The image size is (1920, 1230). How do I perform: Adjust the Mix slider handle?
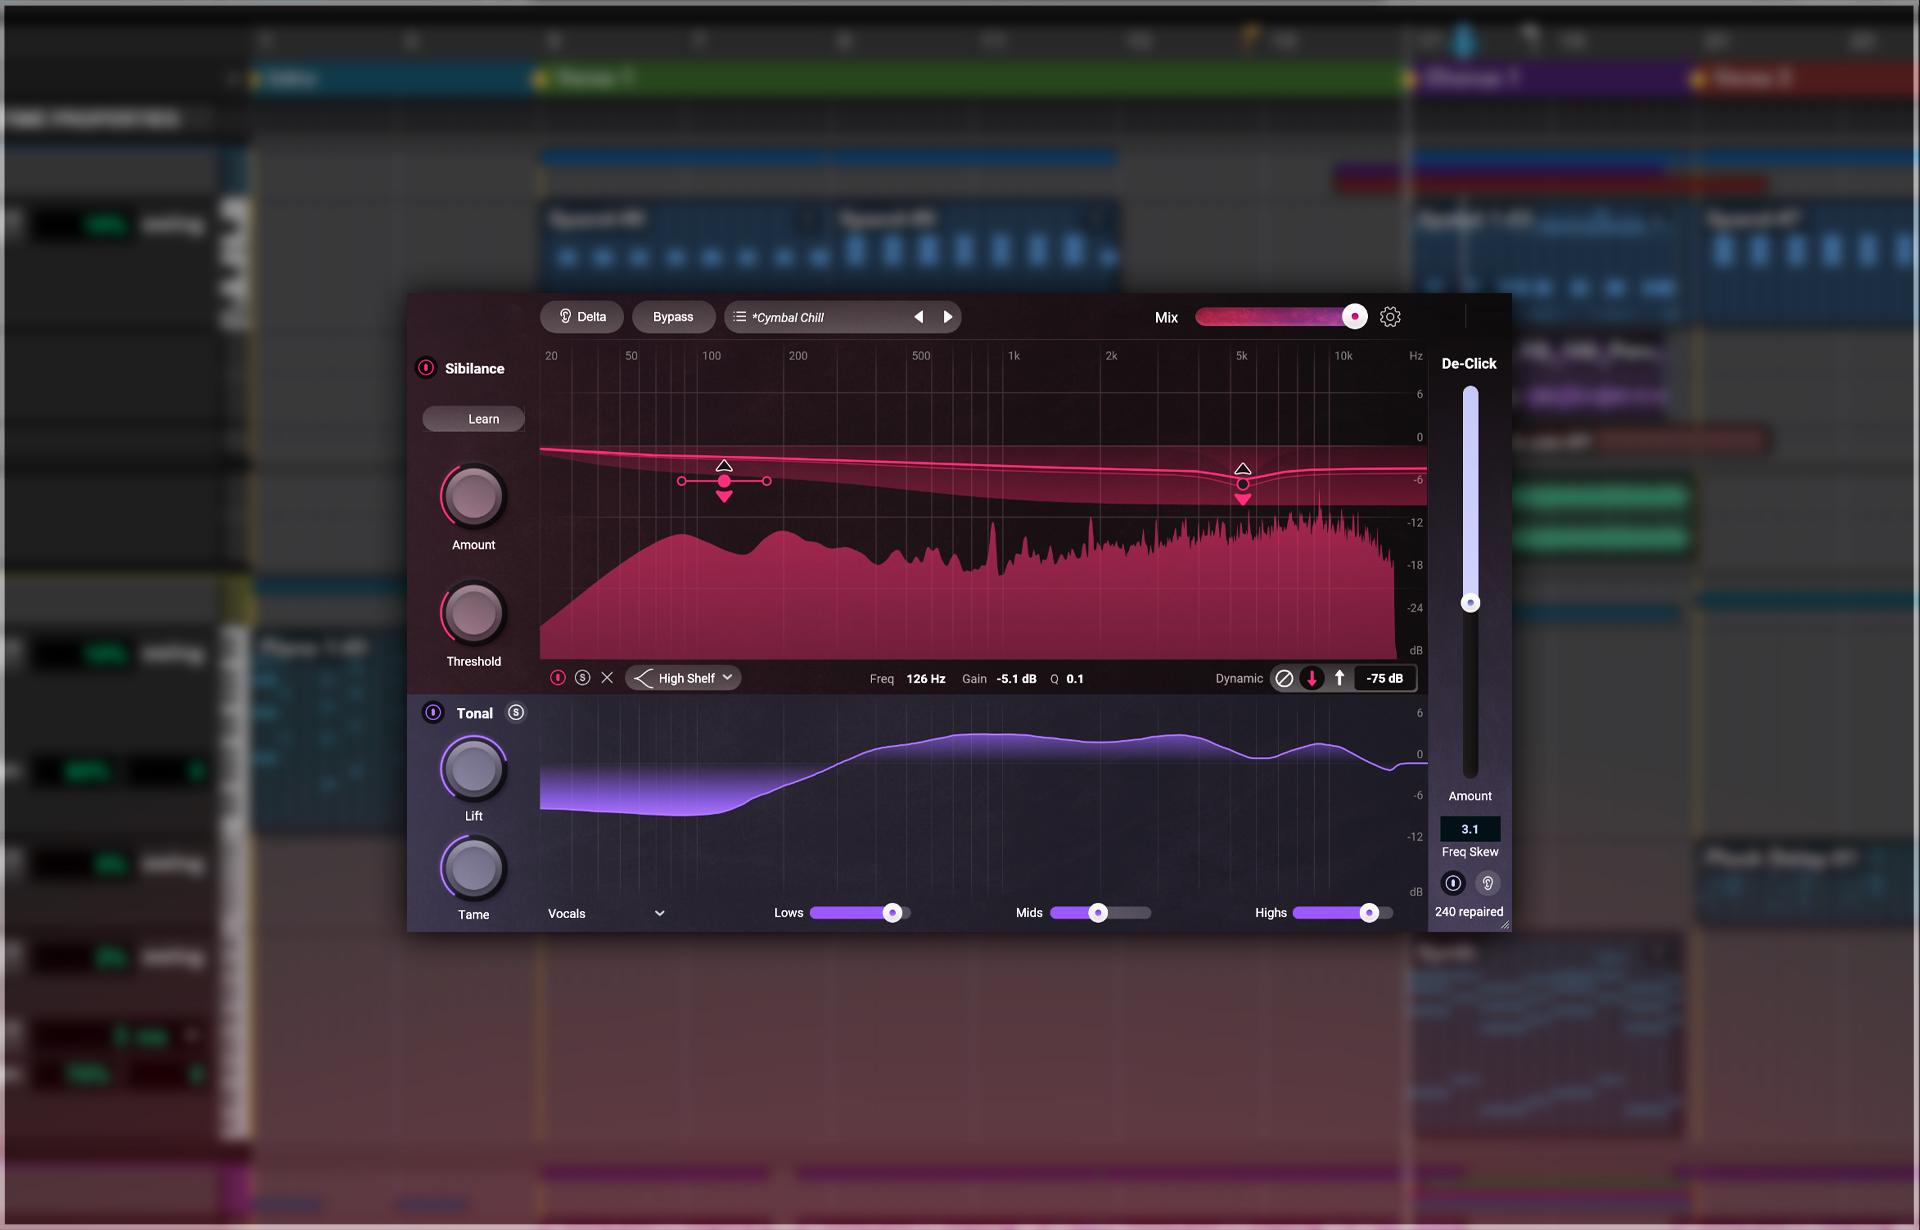[1354, 317]
